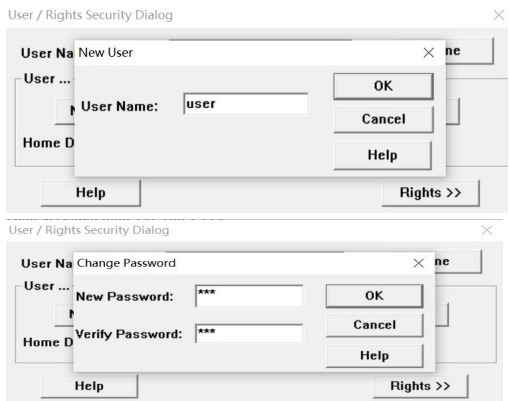Open Help in the Change Password dialog
Image resolution: width=510 pixels, height=401 pixels.
click(x=375, y=356)
